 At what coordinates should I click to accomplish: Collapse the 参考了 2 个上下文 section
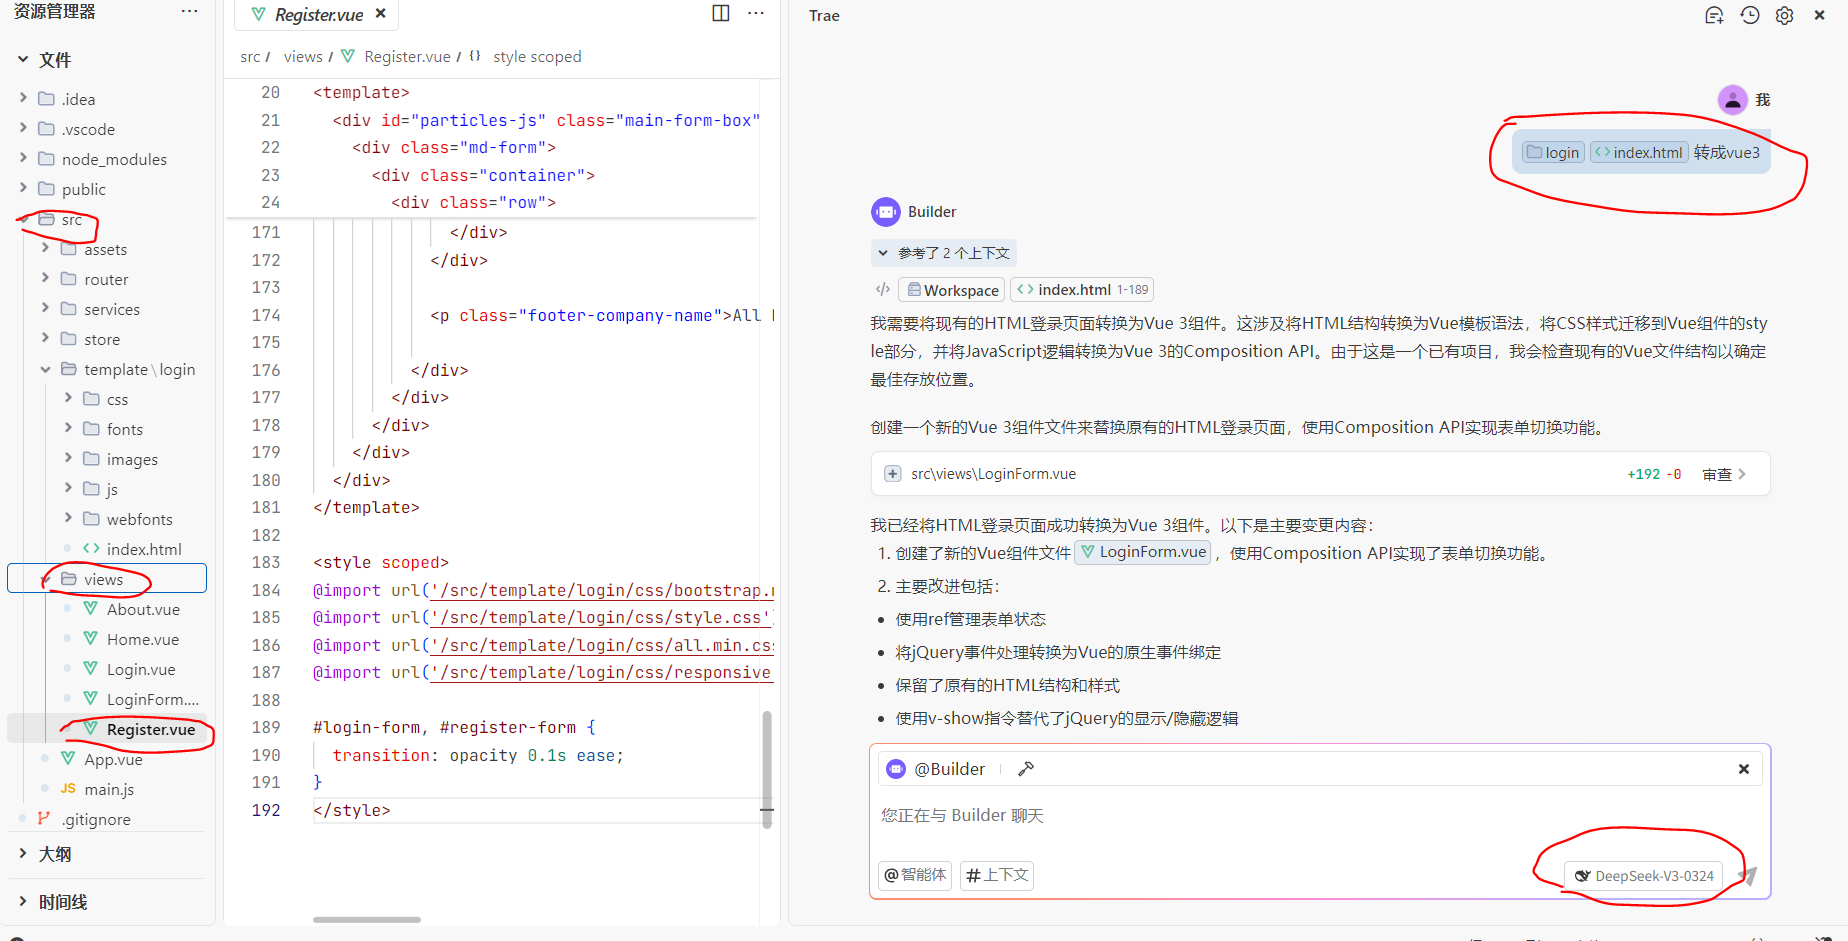[x=944, y=253]
